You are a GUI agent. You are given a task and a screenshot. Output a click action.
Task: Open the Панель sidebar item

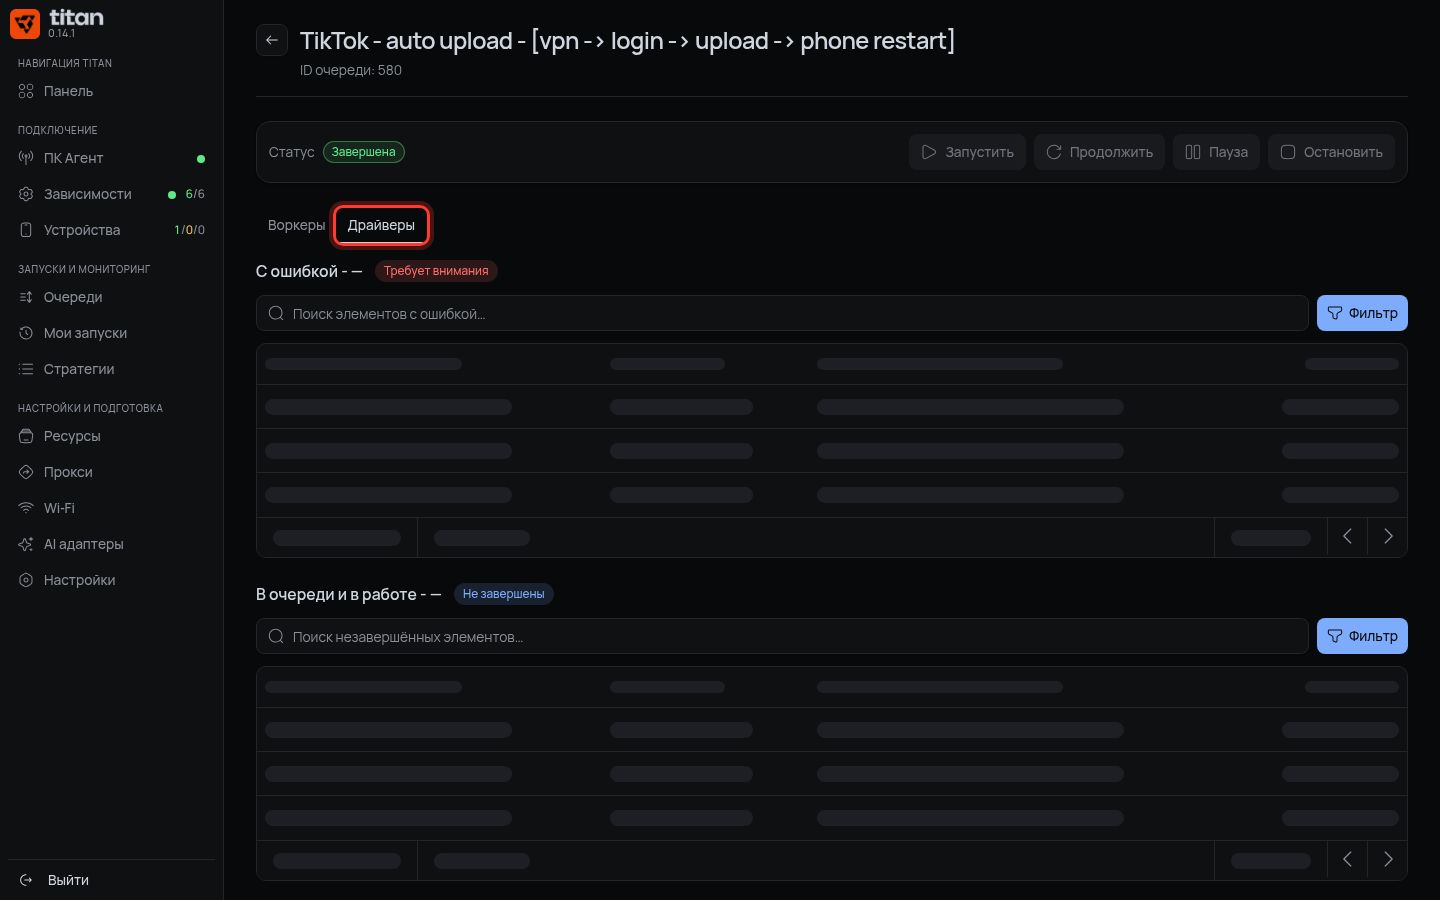111,91
